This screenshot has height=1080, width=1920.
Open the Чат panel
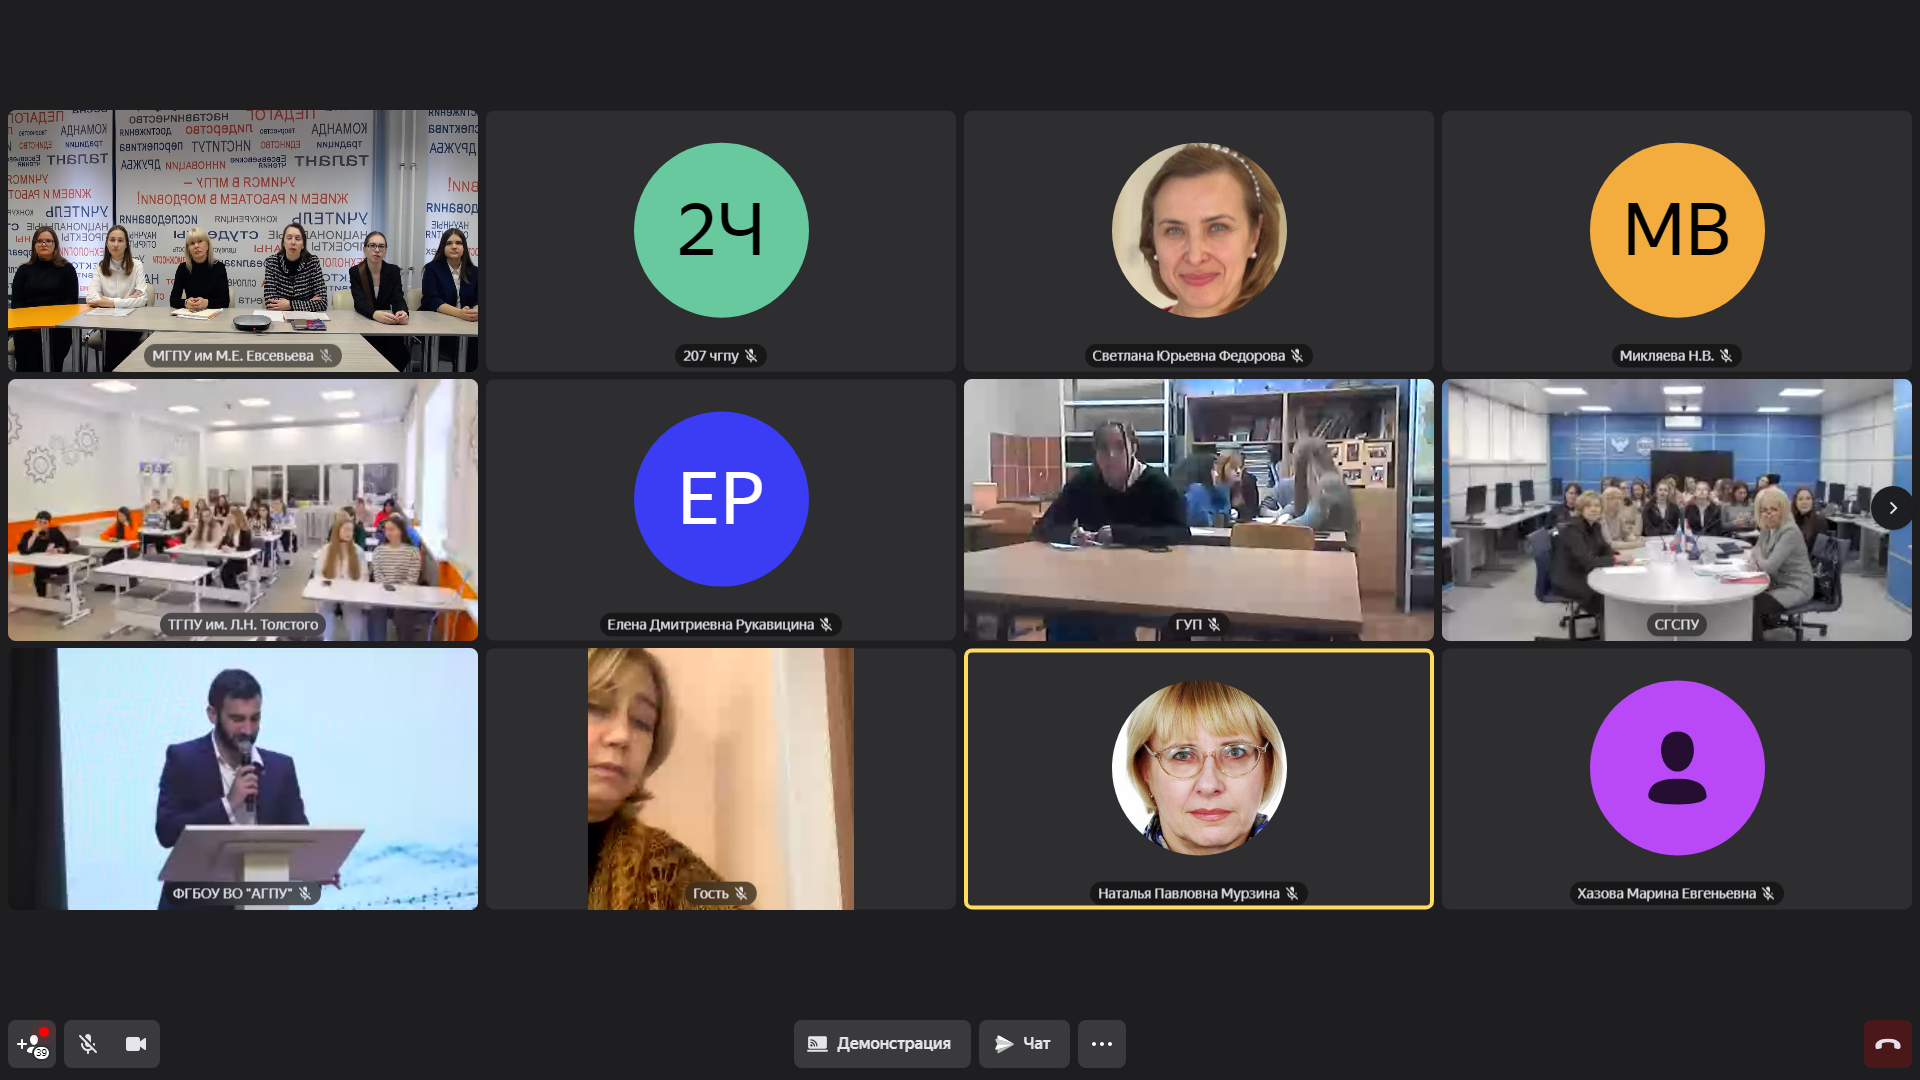pyautogui.click(x=1023, y=1044)
